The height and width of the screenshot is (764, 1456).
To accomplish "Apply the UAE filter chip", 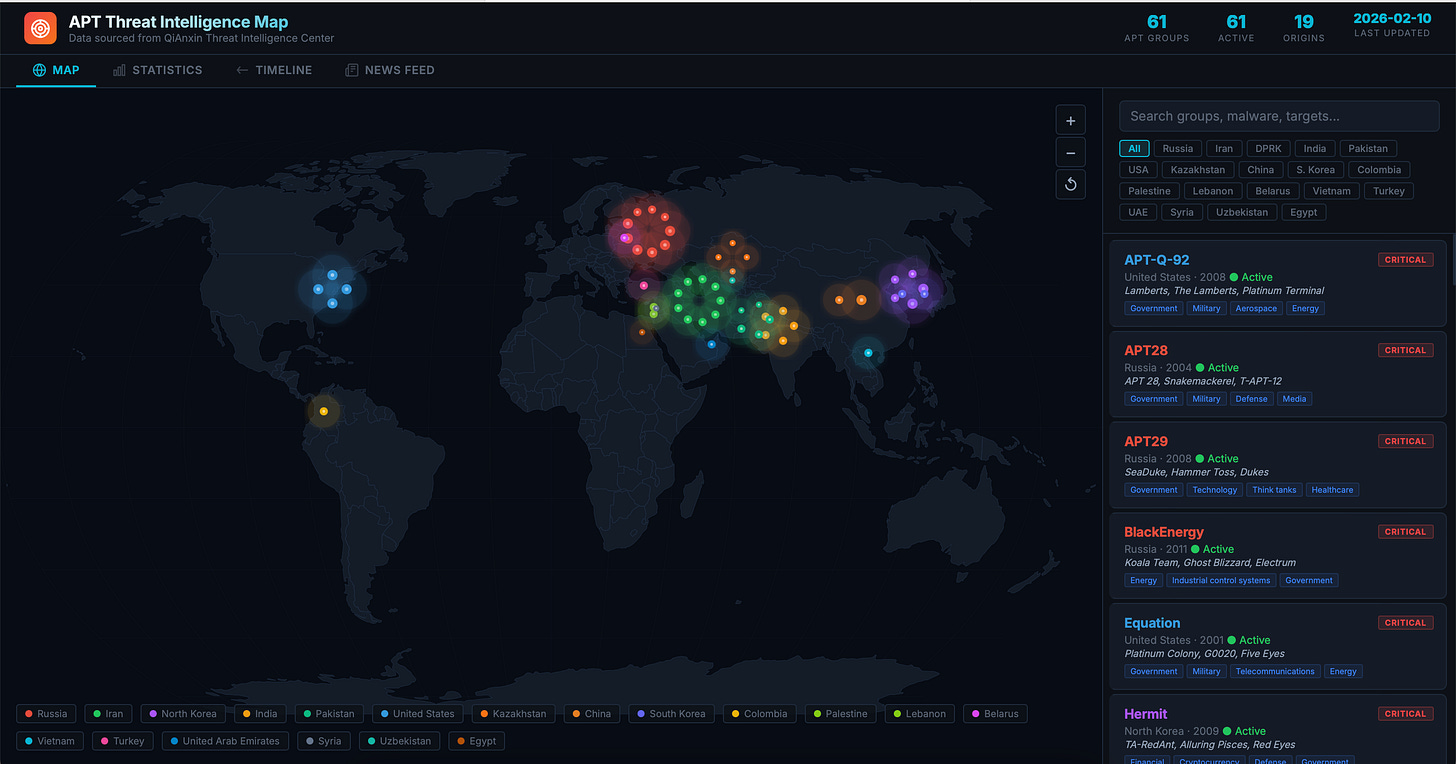I will pyautogui.click(x=1138, y=212).
